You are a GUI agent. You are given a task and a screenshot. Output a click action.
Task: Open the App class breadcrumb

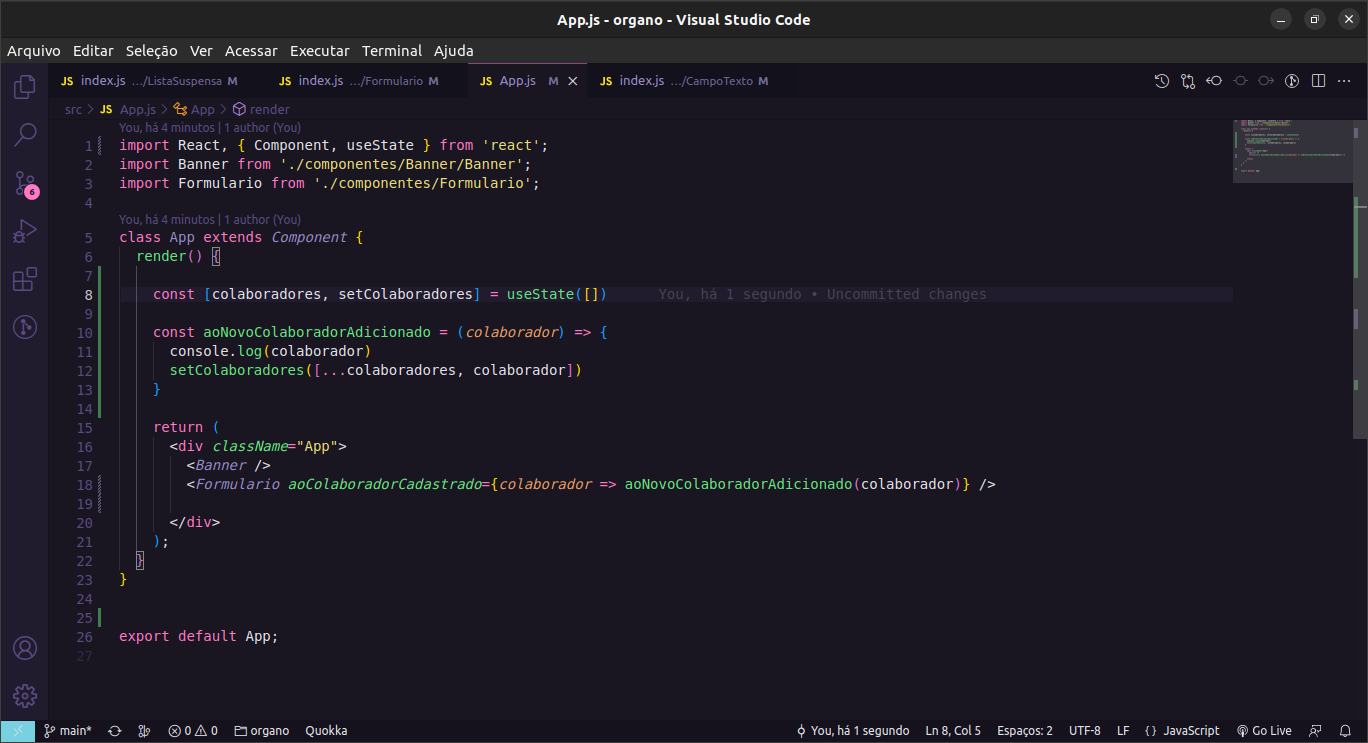194,110
